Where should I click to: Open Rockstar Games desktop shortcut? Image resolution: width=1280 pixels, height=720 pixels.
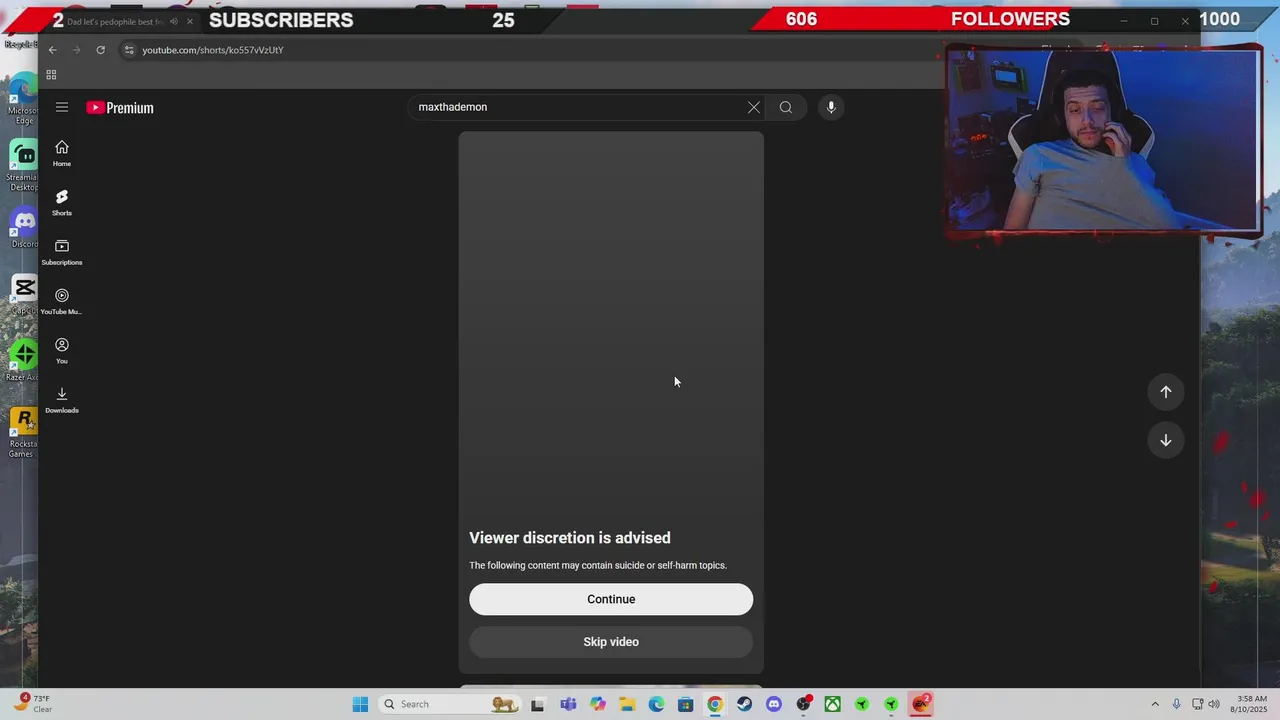[x=24, y=433]
